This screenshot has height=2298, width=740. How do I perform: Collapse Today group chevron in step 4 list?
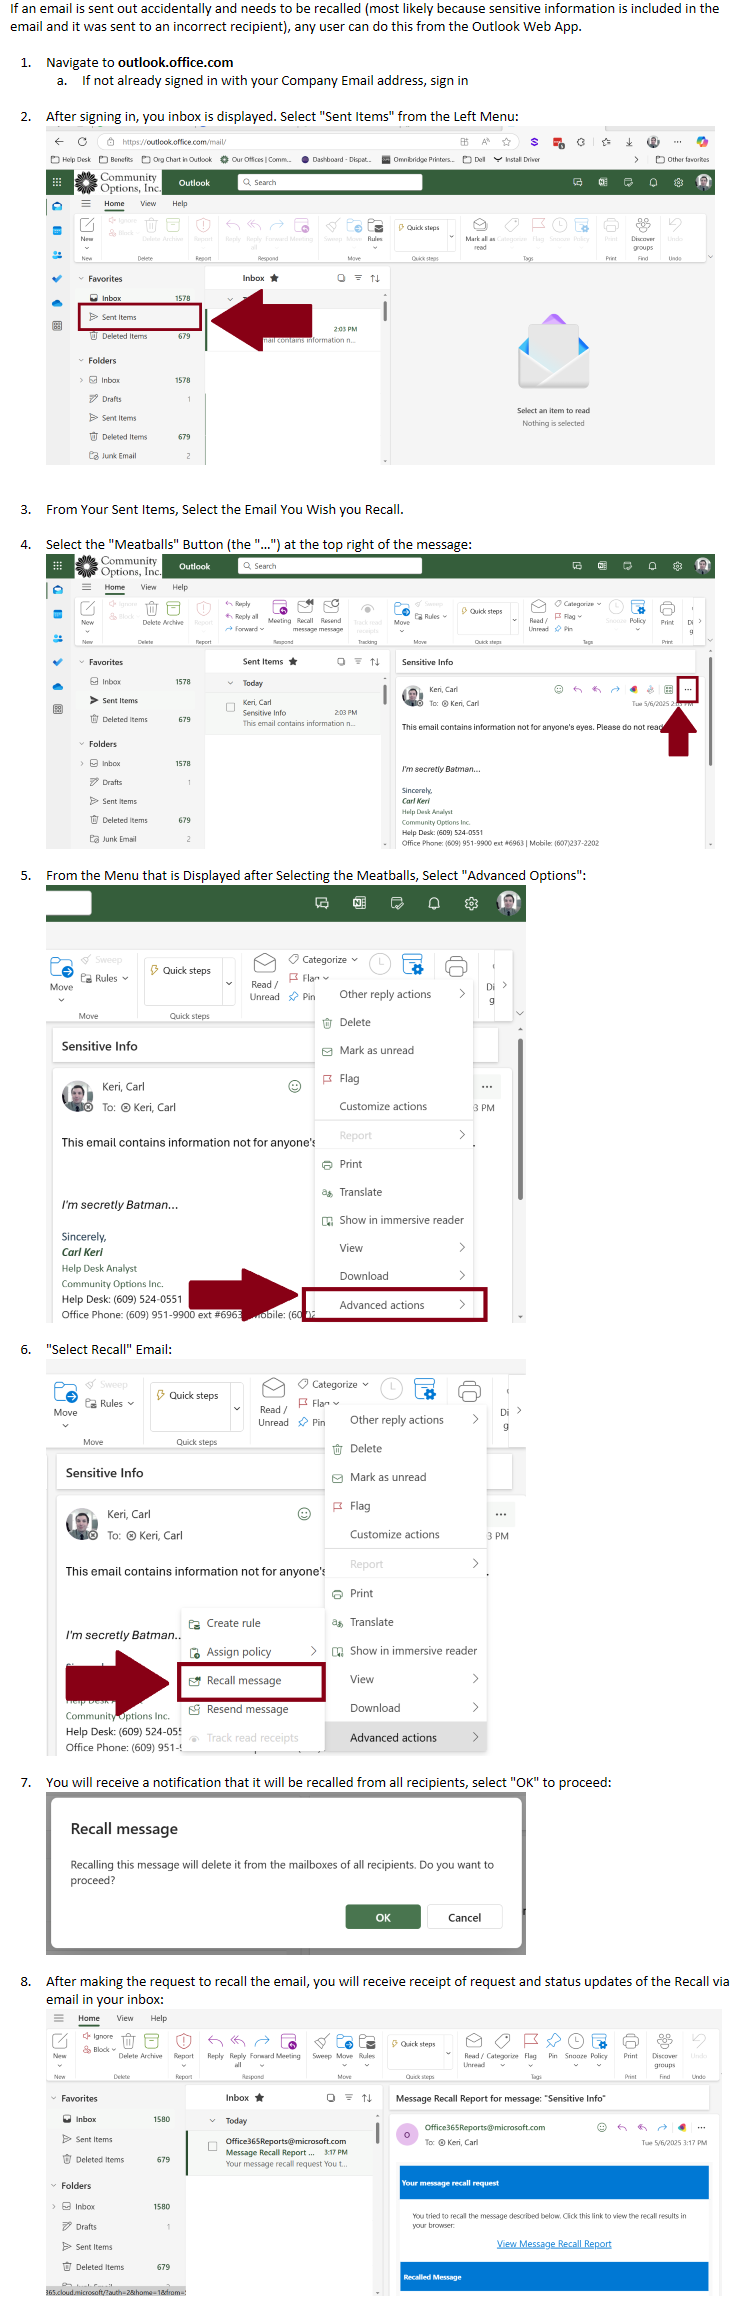(x=231, y=683)
